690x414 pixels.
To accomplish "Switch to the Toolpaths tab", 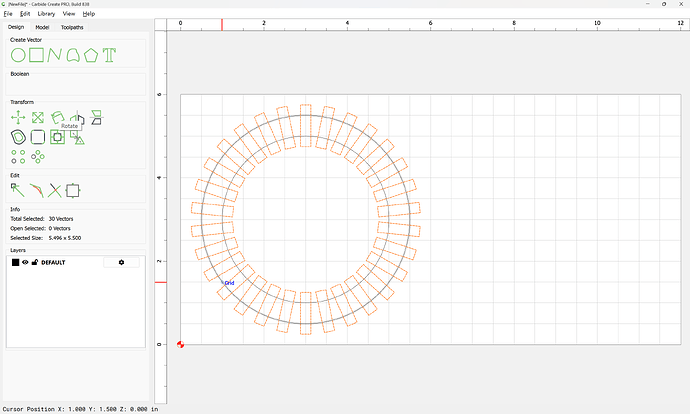I will tap(72, 27).
